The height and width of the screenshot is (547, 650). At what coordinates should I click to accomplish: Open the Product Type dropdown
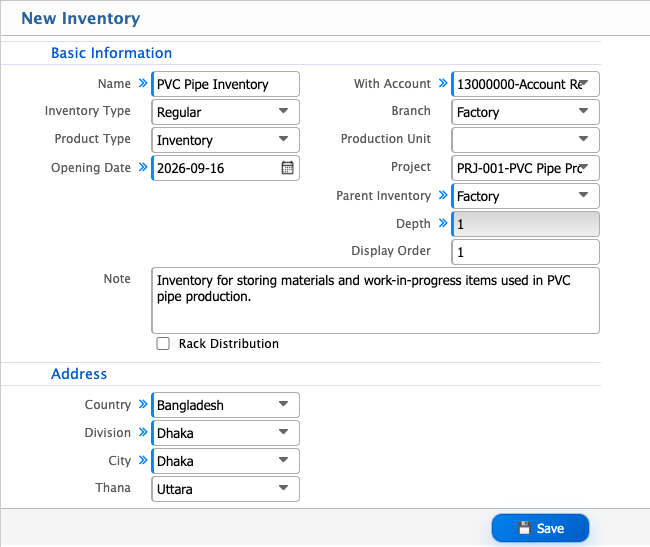[226, 140]
